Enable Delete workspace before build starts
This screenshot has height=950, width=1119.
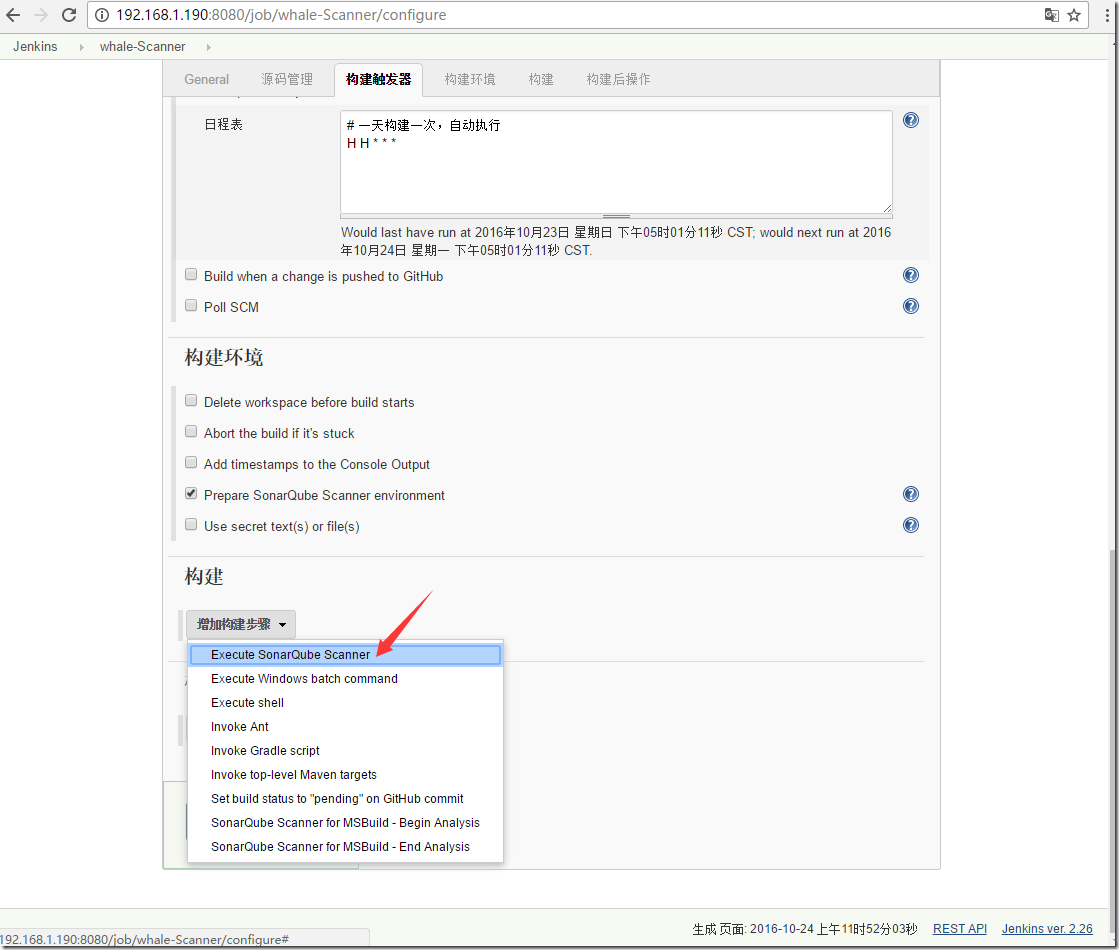click(191, 400)
